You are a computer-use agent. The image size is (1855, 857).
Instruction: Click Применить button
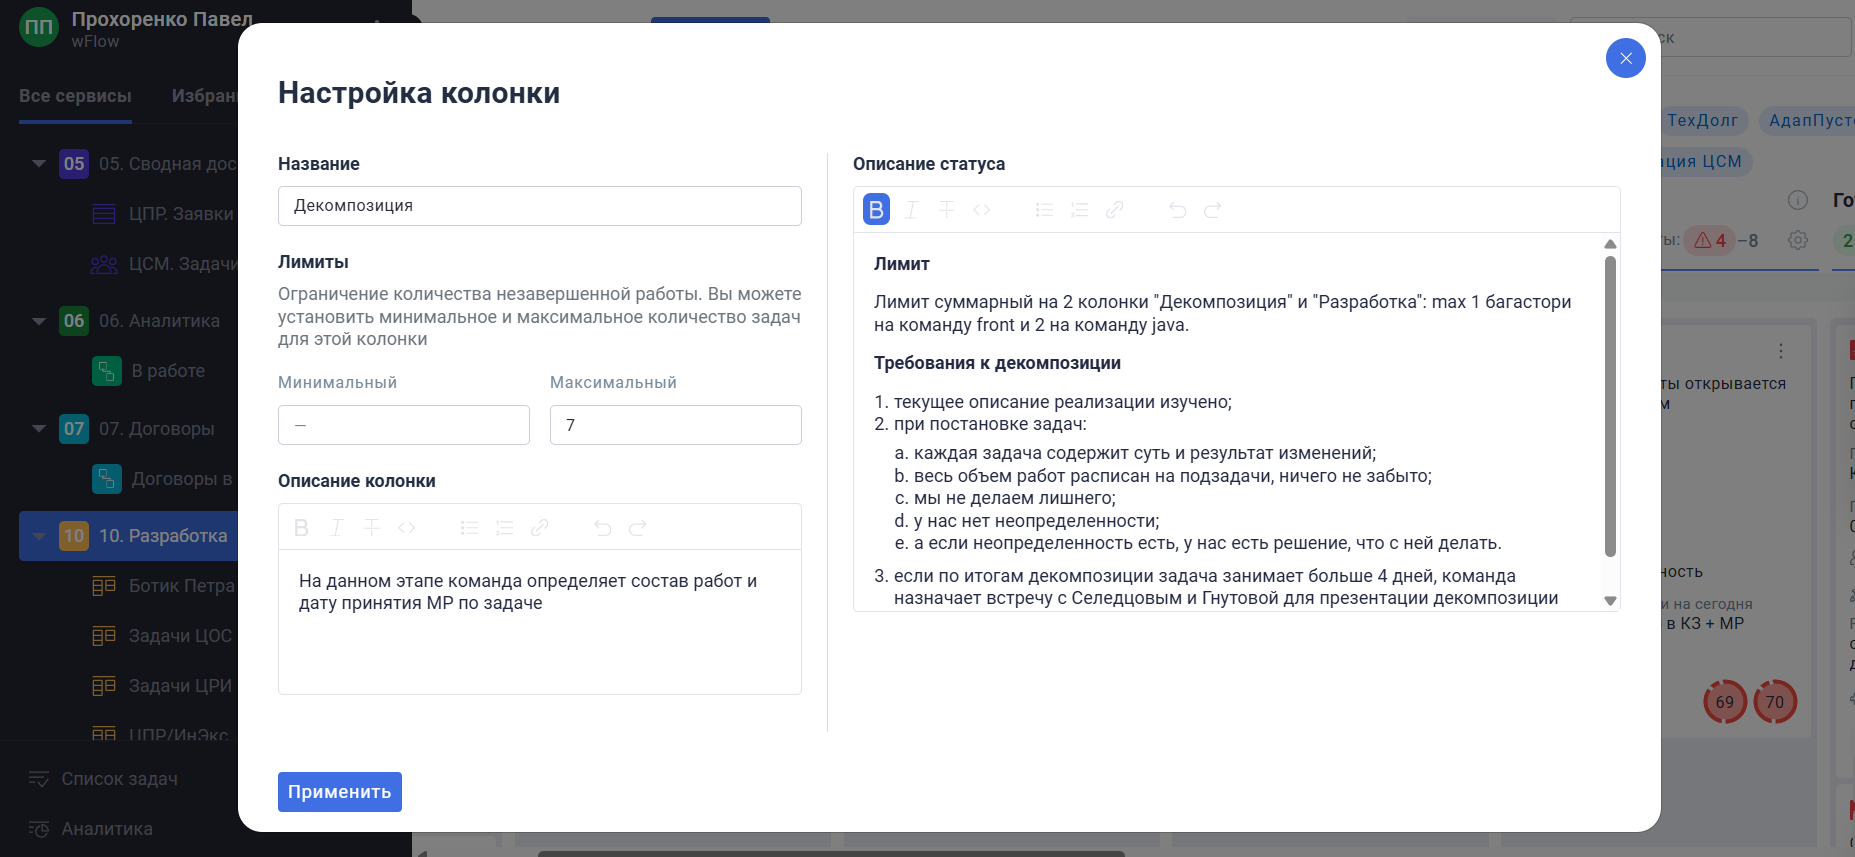tap(340, 792)
